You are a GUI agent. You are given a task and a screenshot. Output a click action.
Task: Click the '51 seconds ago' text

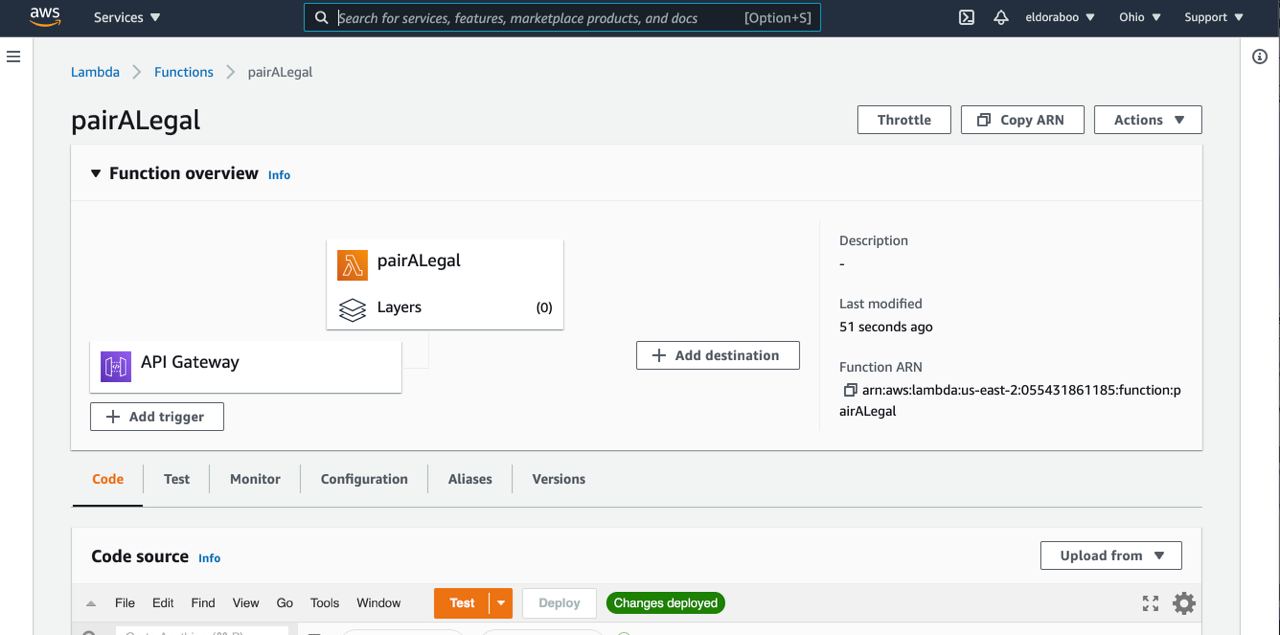pyautogui.click(x=886, y=327)
